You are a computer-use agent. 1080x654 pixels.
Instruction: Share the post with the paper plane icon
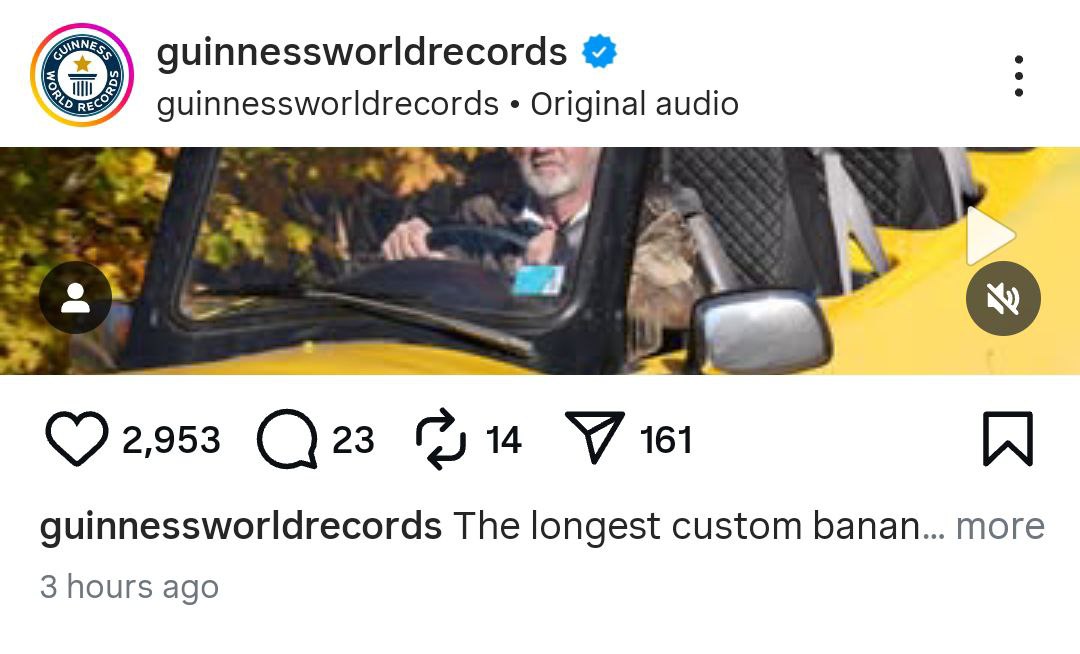pos(594,437)
